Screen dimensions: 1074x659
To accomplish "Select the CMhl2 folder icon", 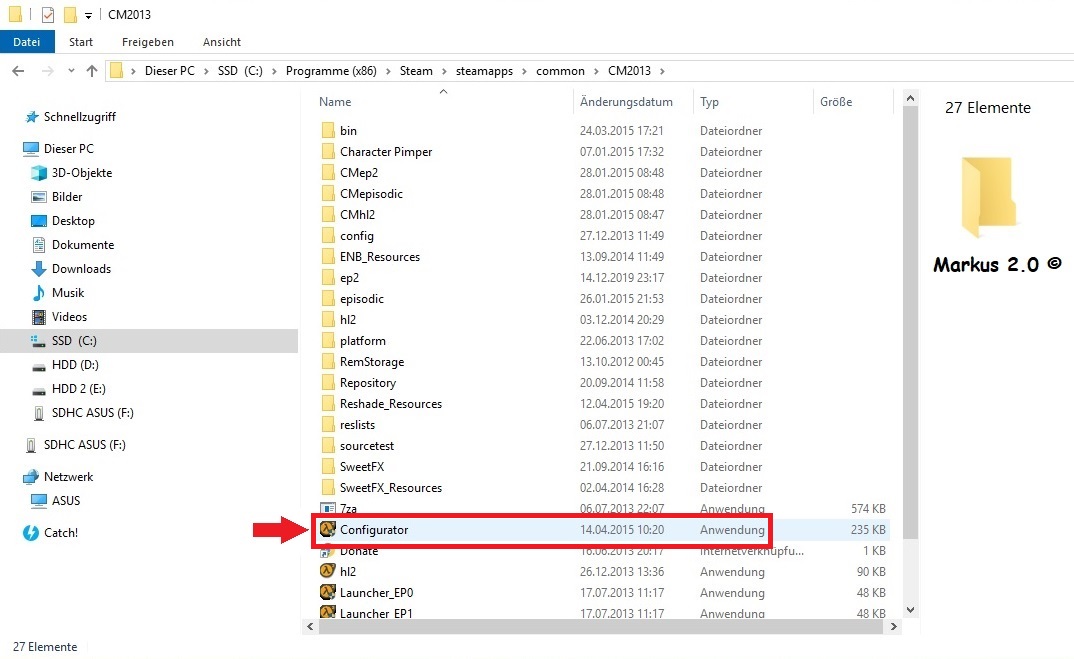I will click(x=328, y=214).
